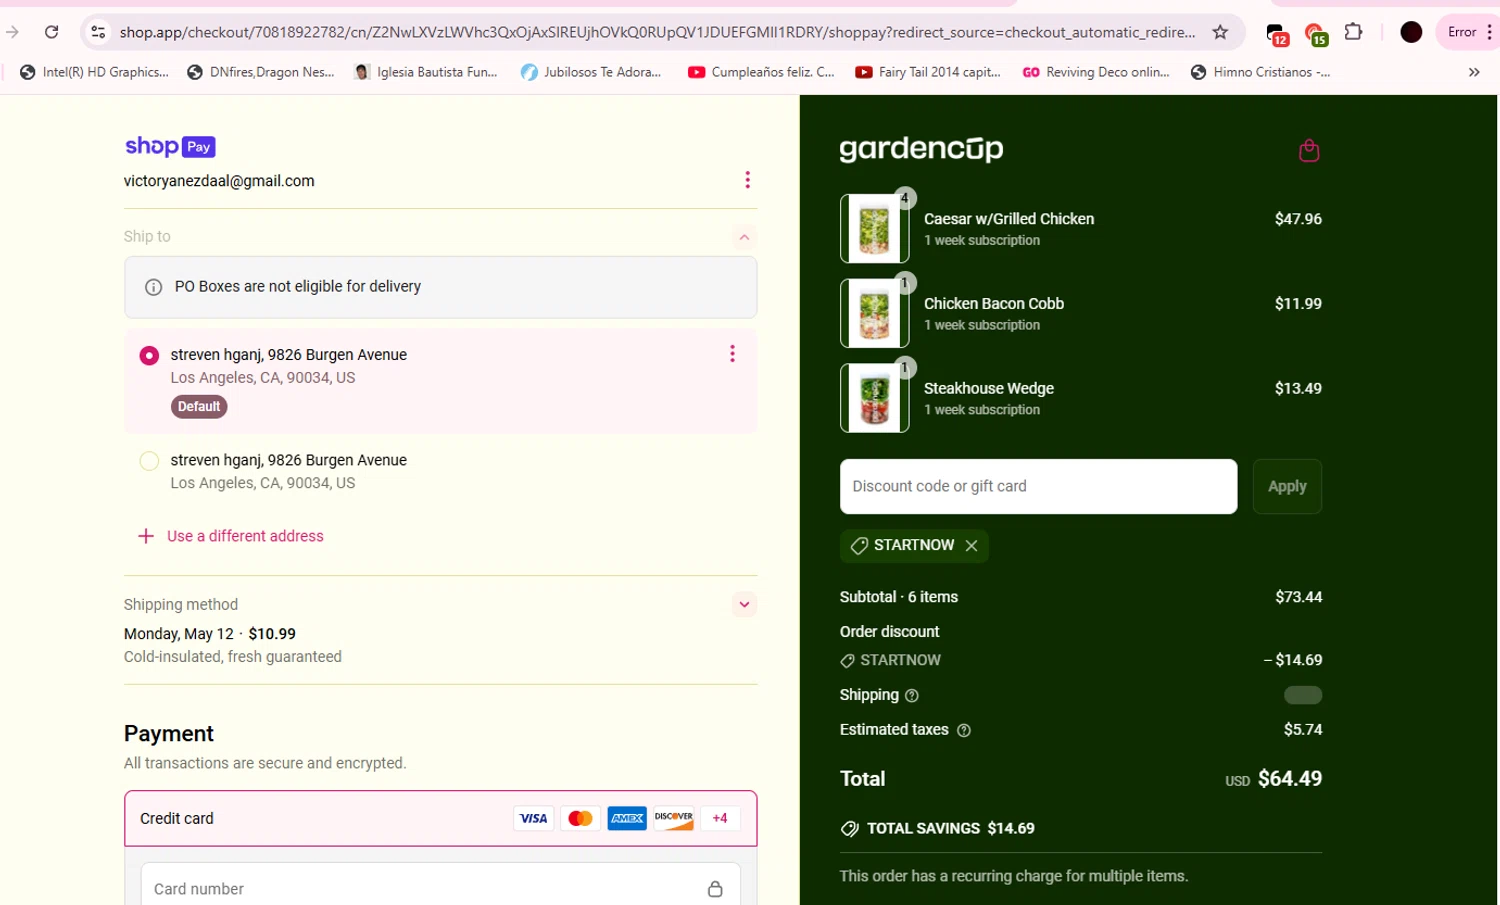The height and width of the screenshot is (905, 1500).
Task: Bookmark this page with the star icon
Action: (x=1220, y=32)
